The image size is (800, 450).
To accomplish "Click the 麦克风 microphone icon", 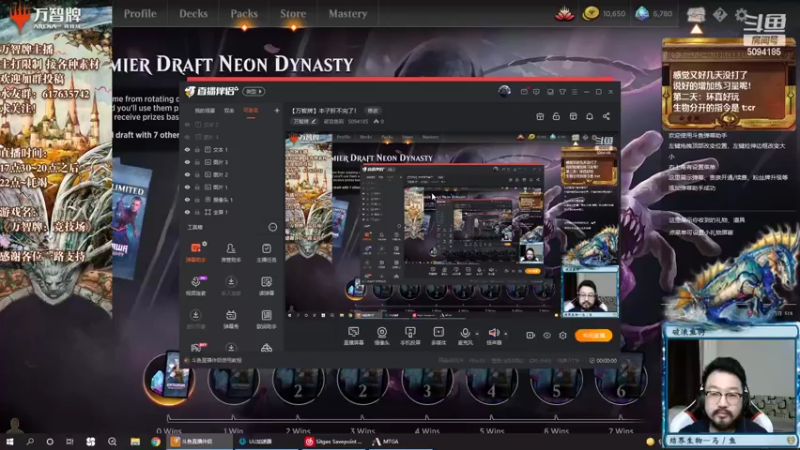I will 465,333.
